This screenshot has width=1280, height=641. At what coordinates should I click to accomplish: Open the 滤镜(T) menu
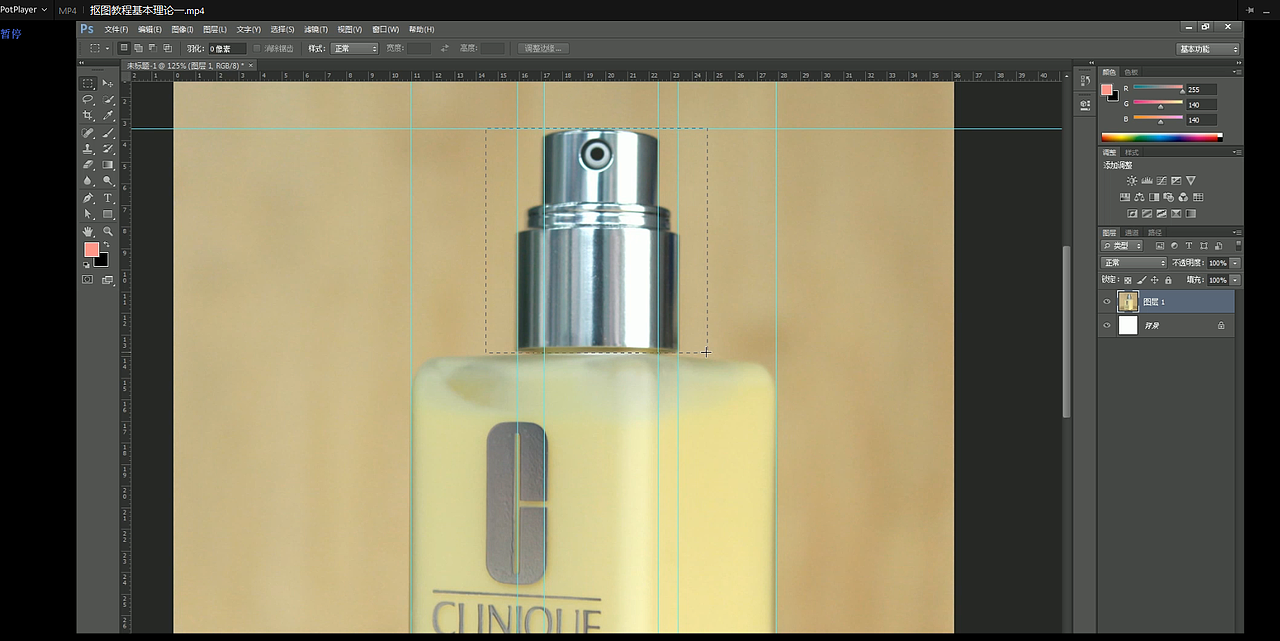tap(315, 30)
